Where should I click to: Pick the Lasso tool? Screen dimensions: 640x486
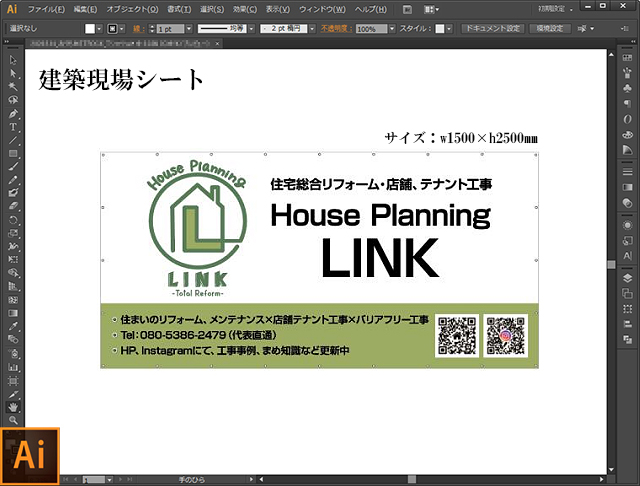pos(13,100)
